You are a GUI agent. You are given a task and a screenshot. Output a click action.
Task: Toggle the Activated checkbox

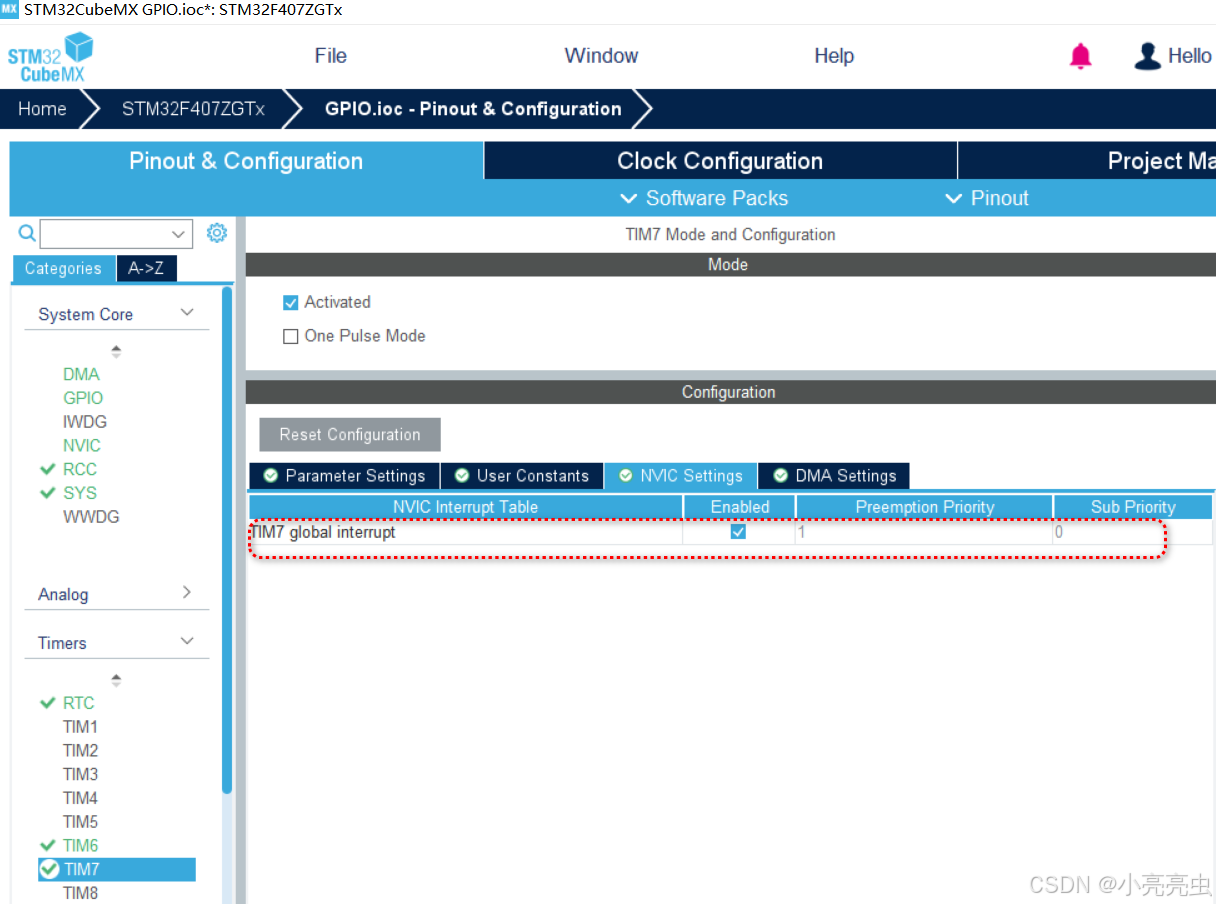291,302
